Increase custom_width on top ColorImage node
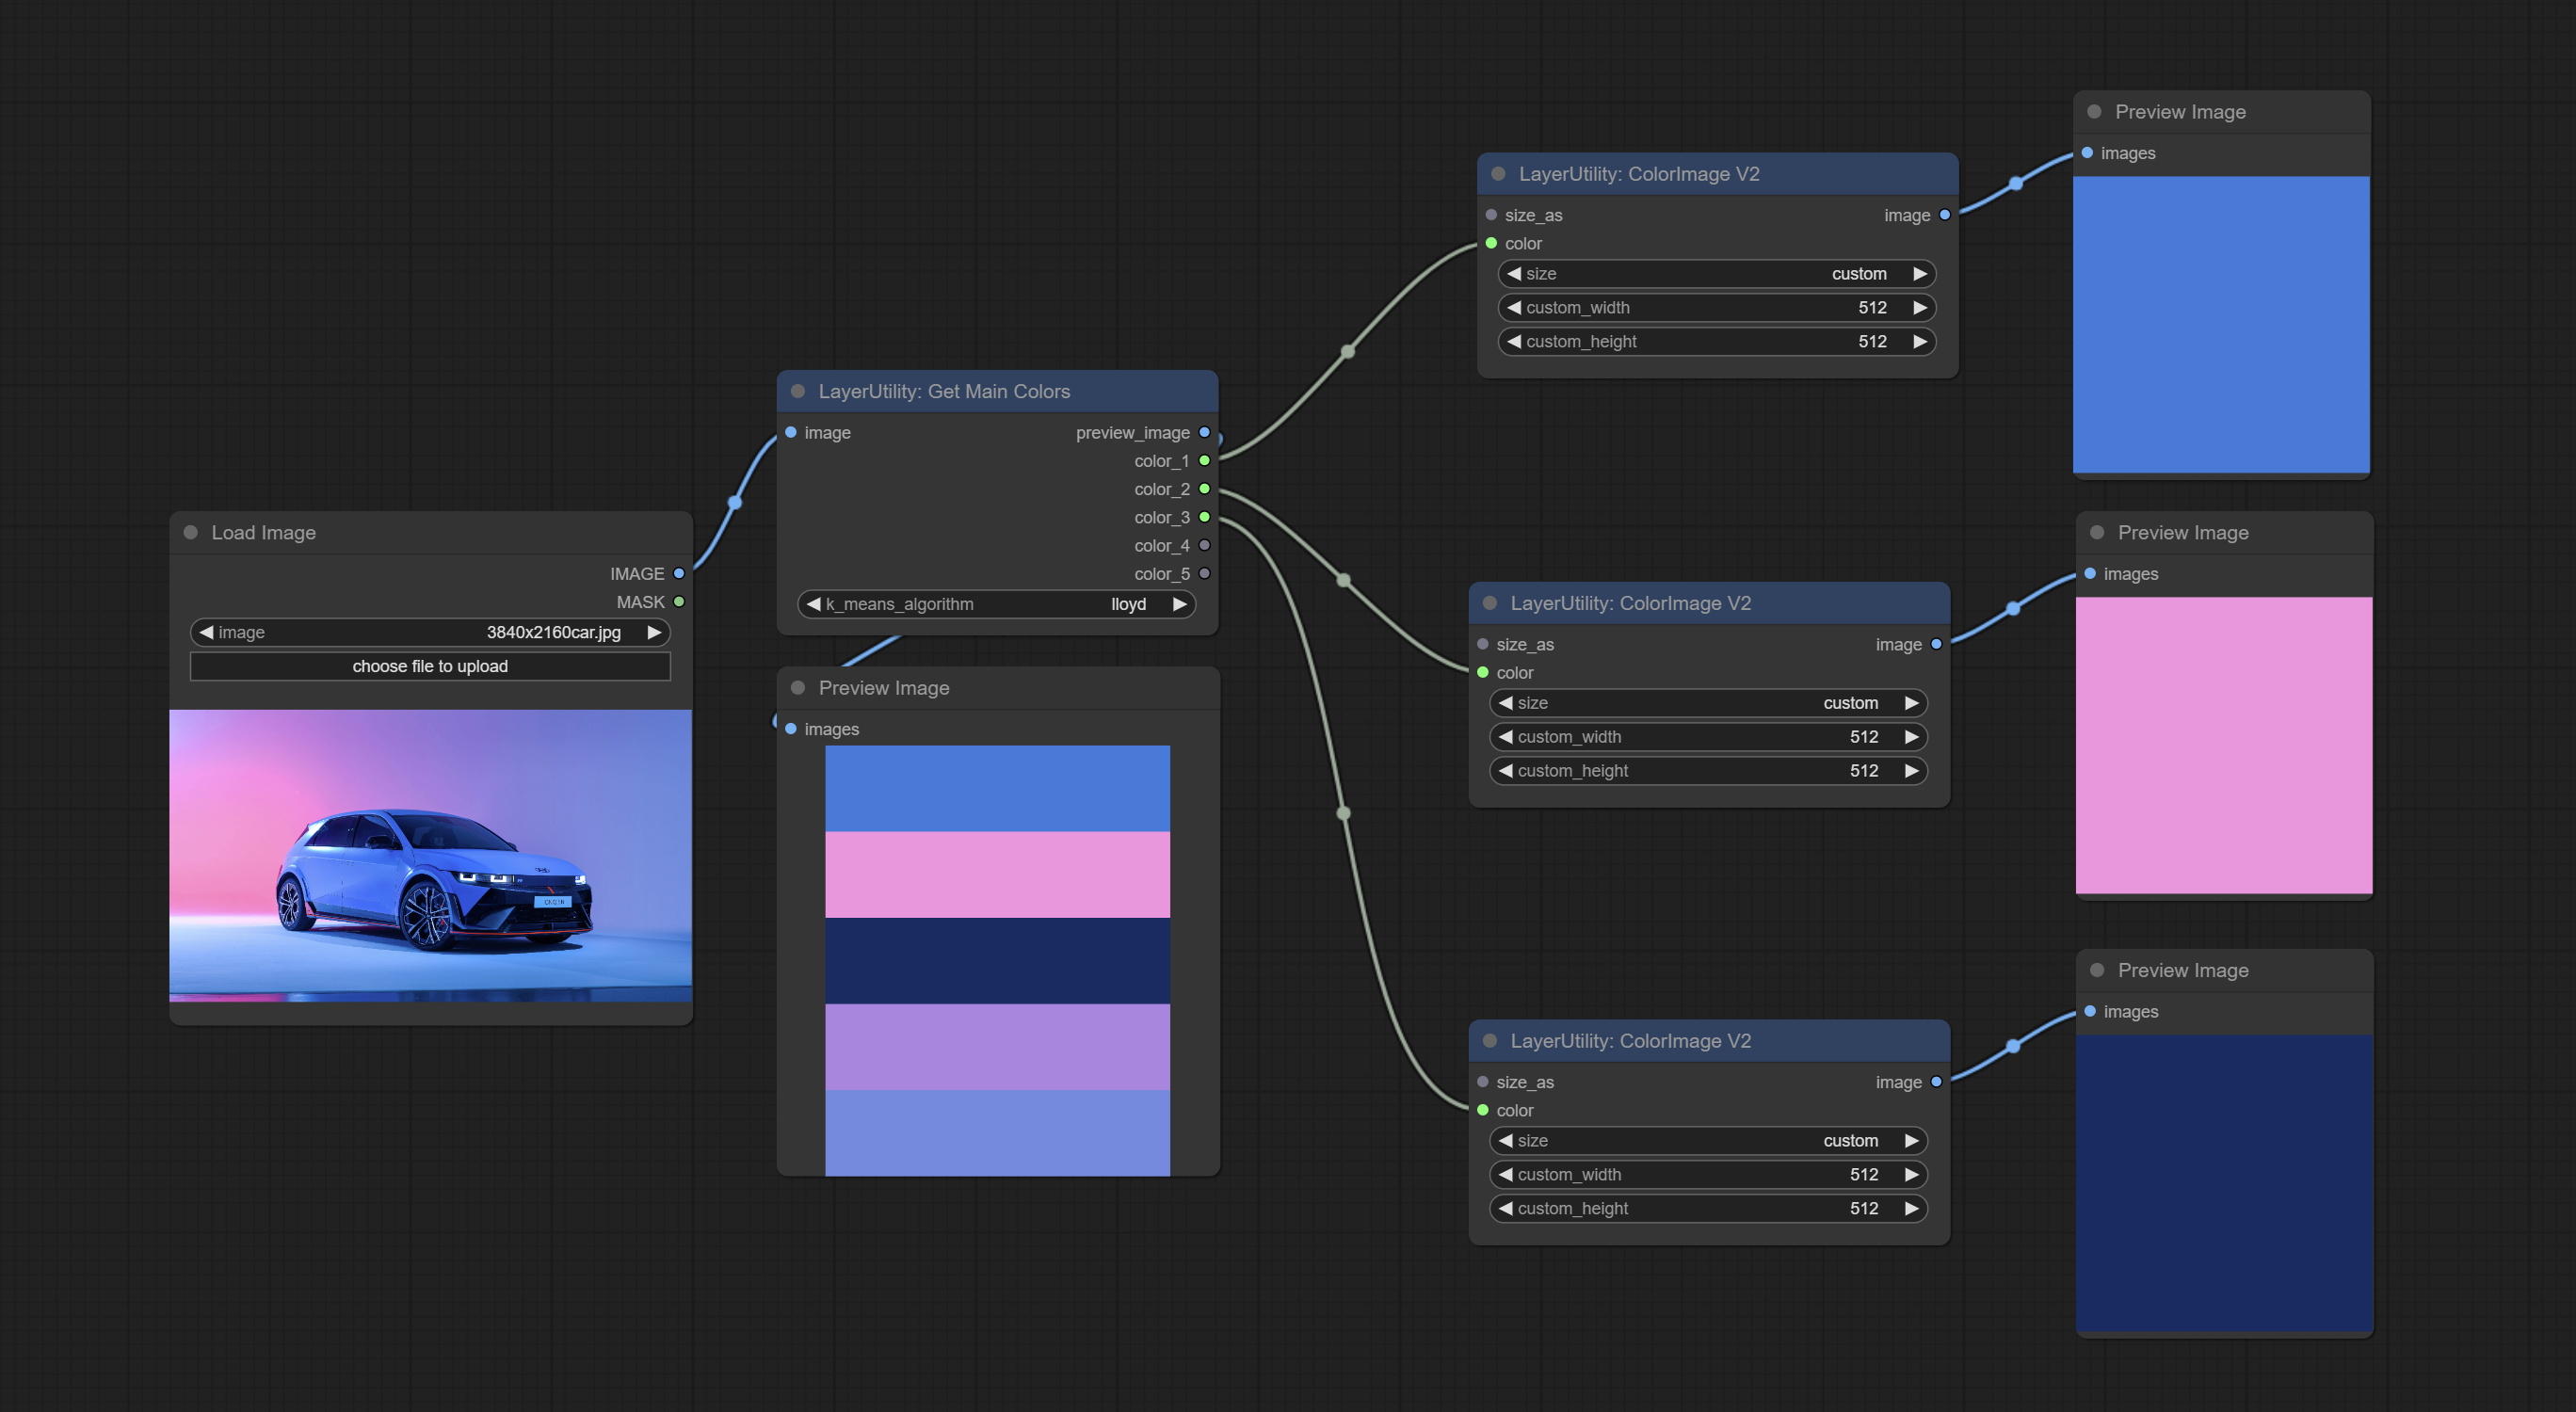Screen dimensions: 2576x1412 click(1919, 308)
